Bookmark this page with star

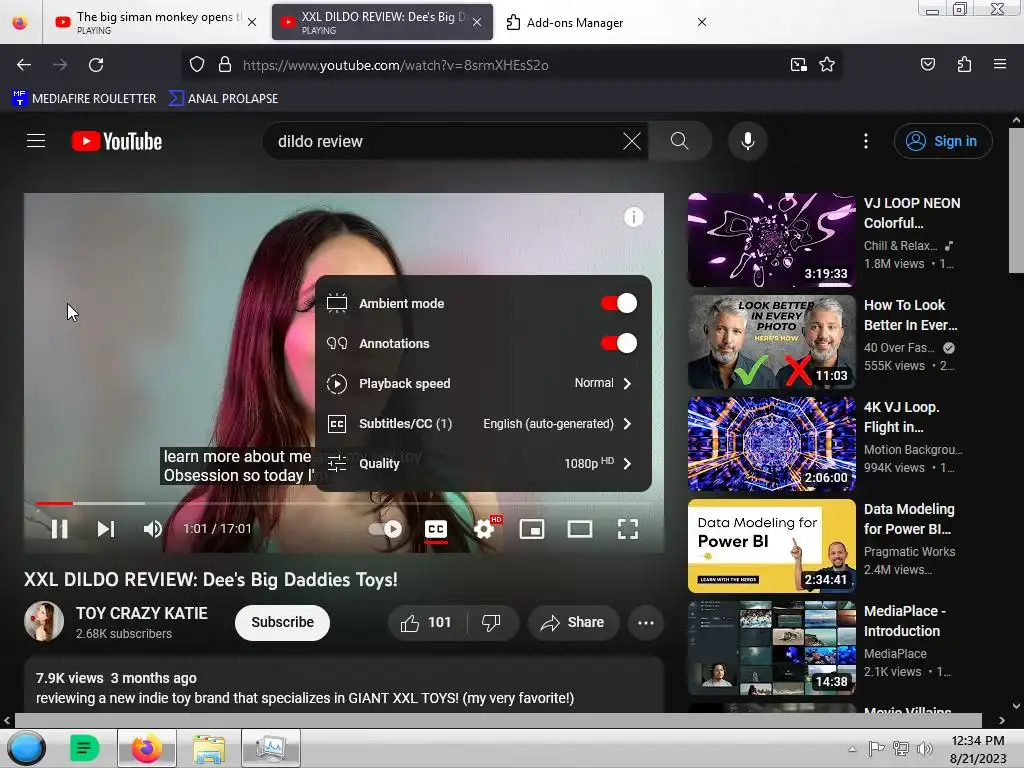tap(827, 65)
